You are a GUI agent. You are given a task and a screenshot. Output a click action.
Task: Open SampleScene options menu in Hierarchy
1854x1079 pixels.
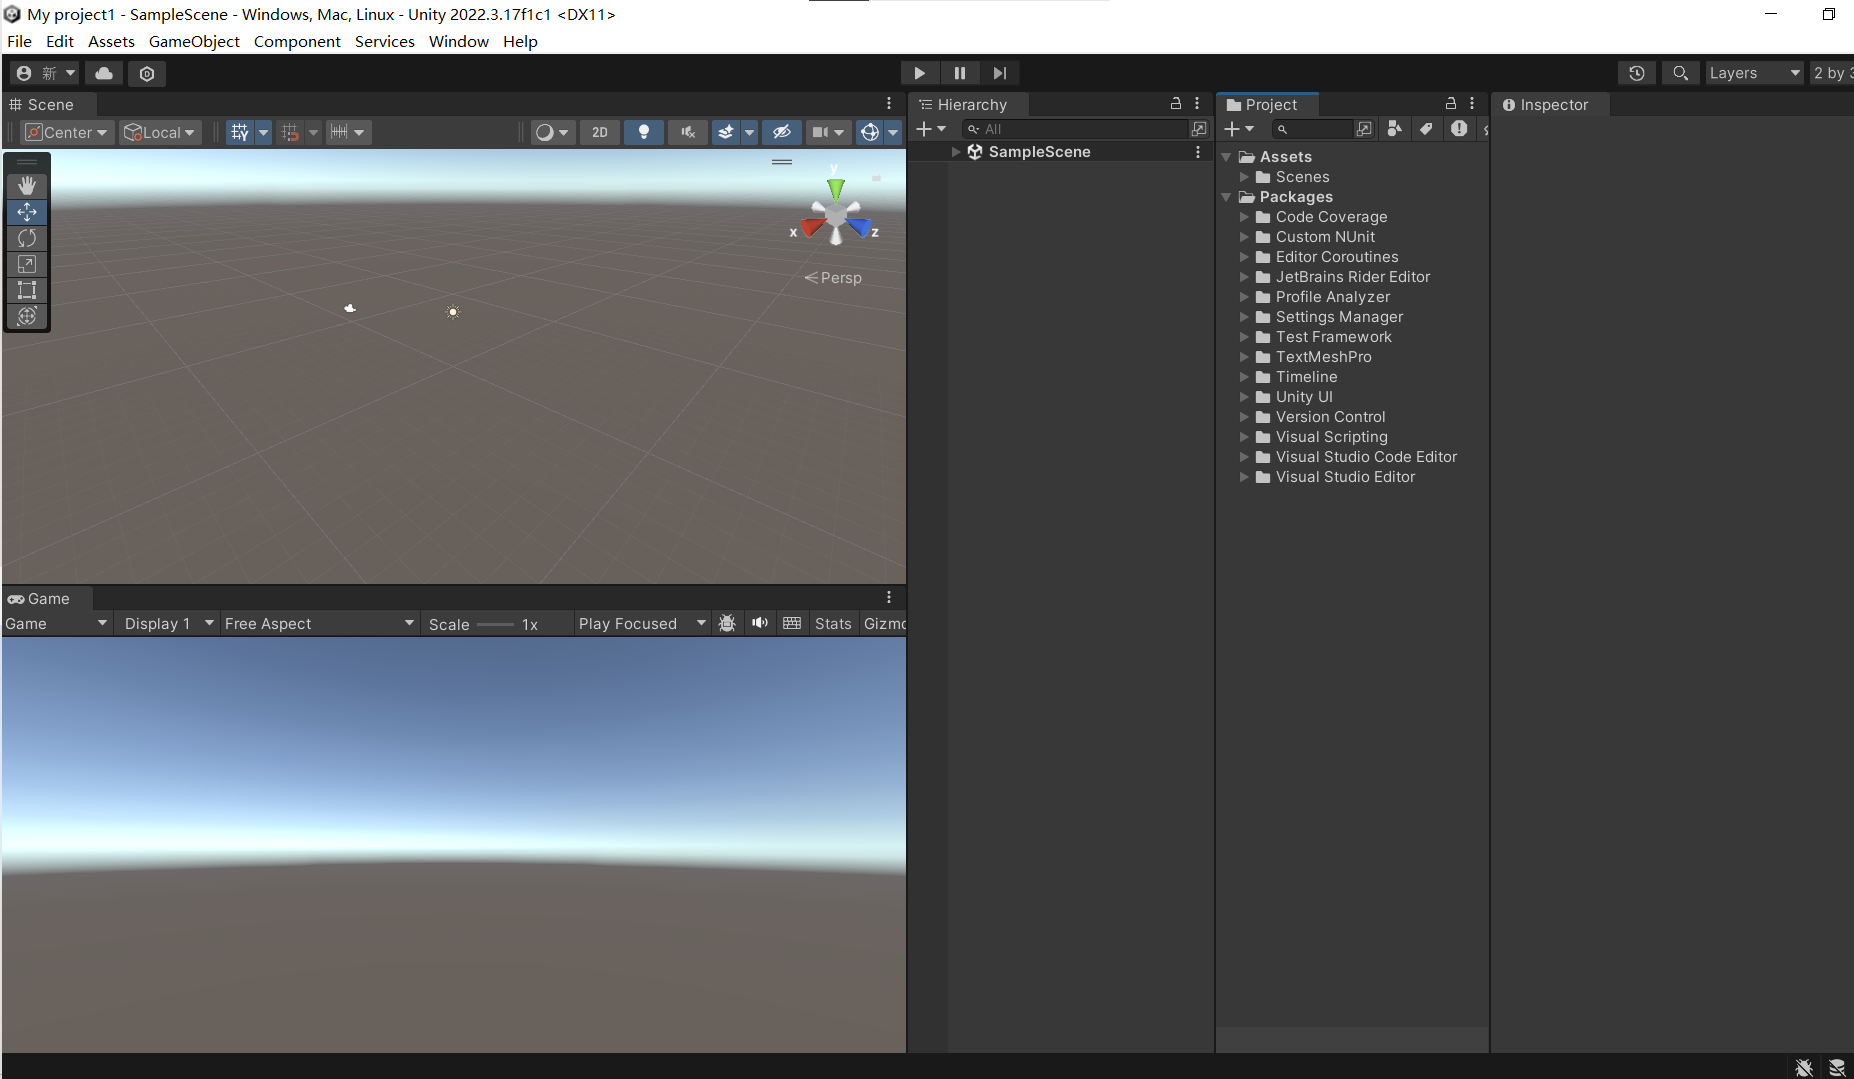1198,152
